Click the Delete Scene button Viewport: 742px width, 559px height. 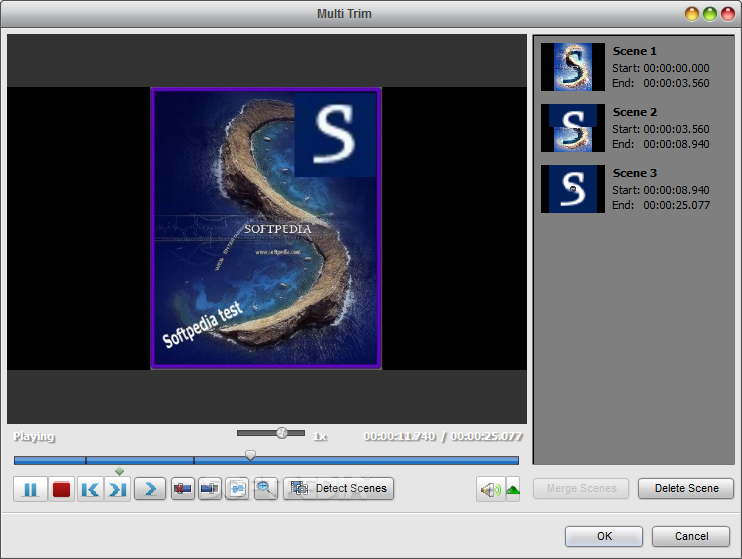click(x=686, y=488)
